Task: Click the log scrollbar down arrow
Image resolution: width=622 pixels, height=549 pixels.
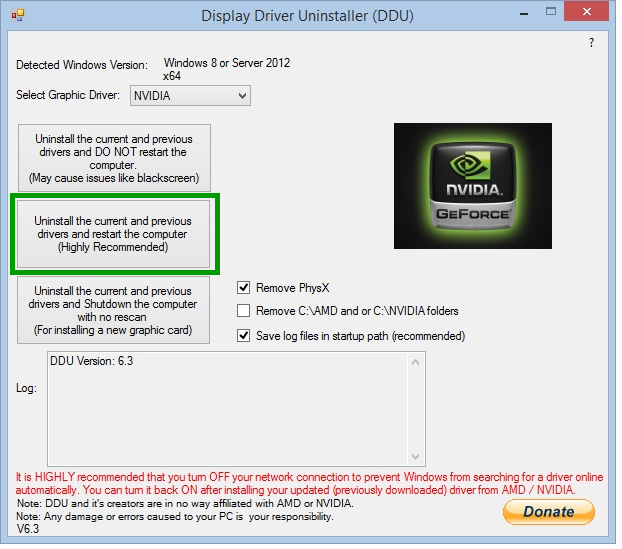Action: [x=415, y=457]
